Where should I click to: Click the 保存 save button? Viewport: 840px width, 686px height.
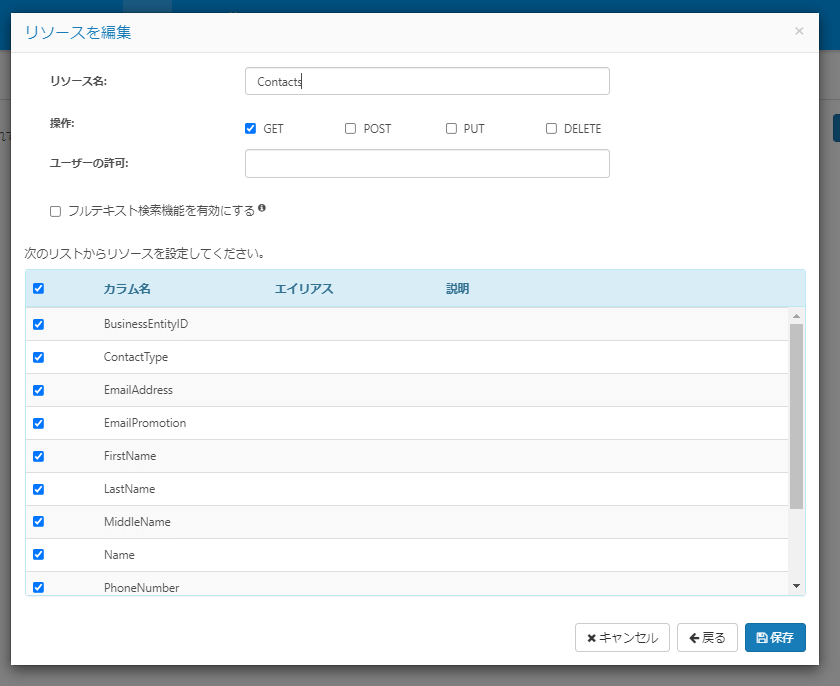775,638
